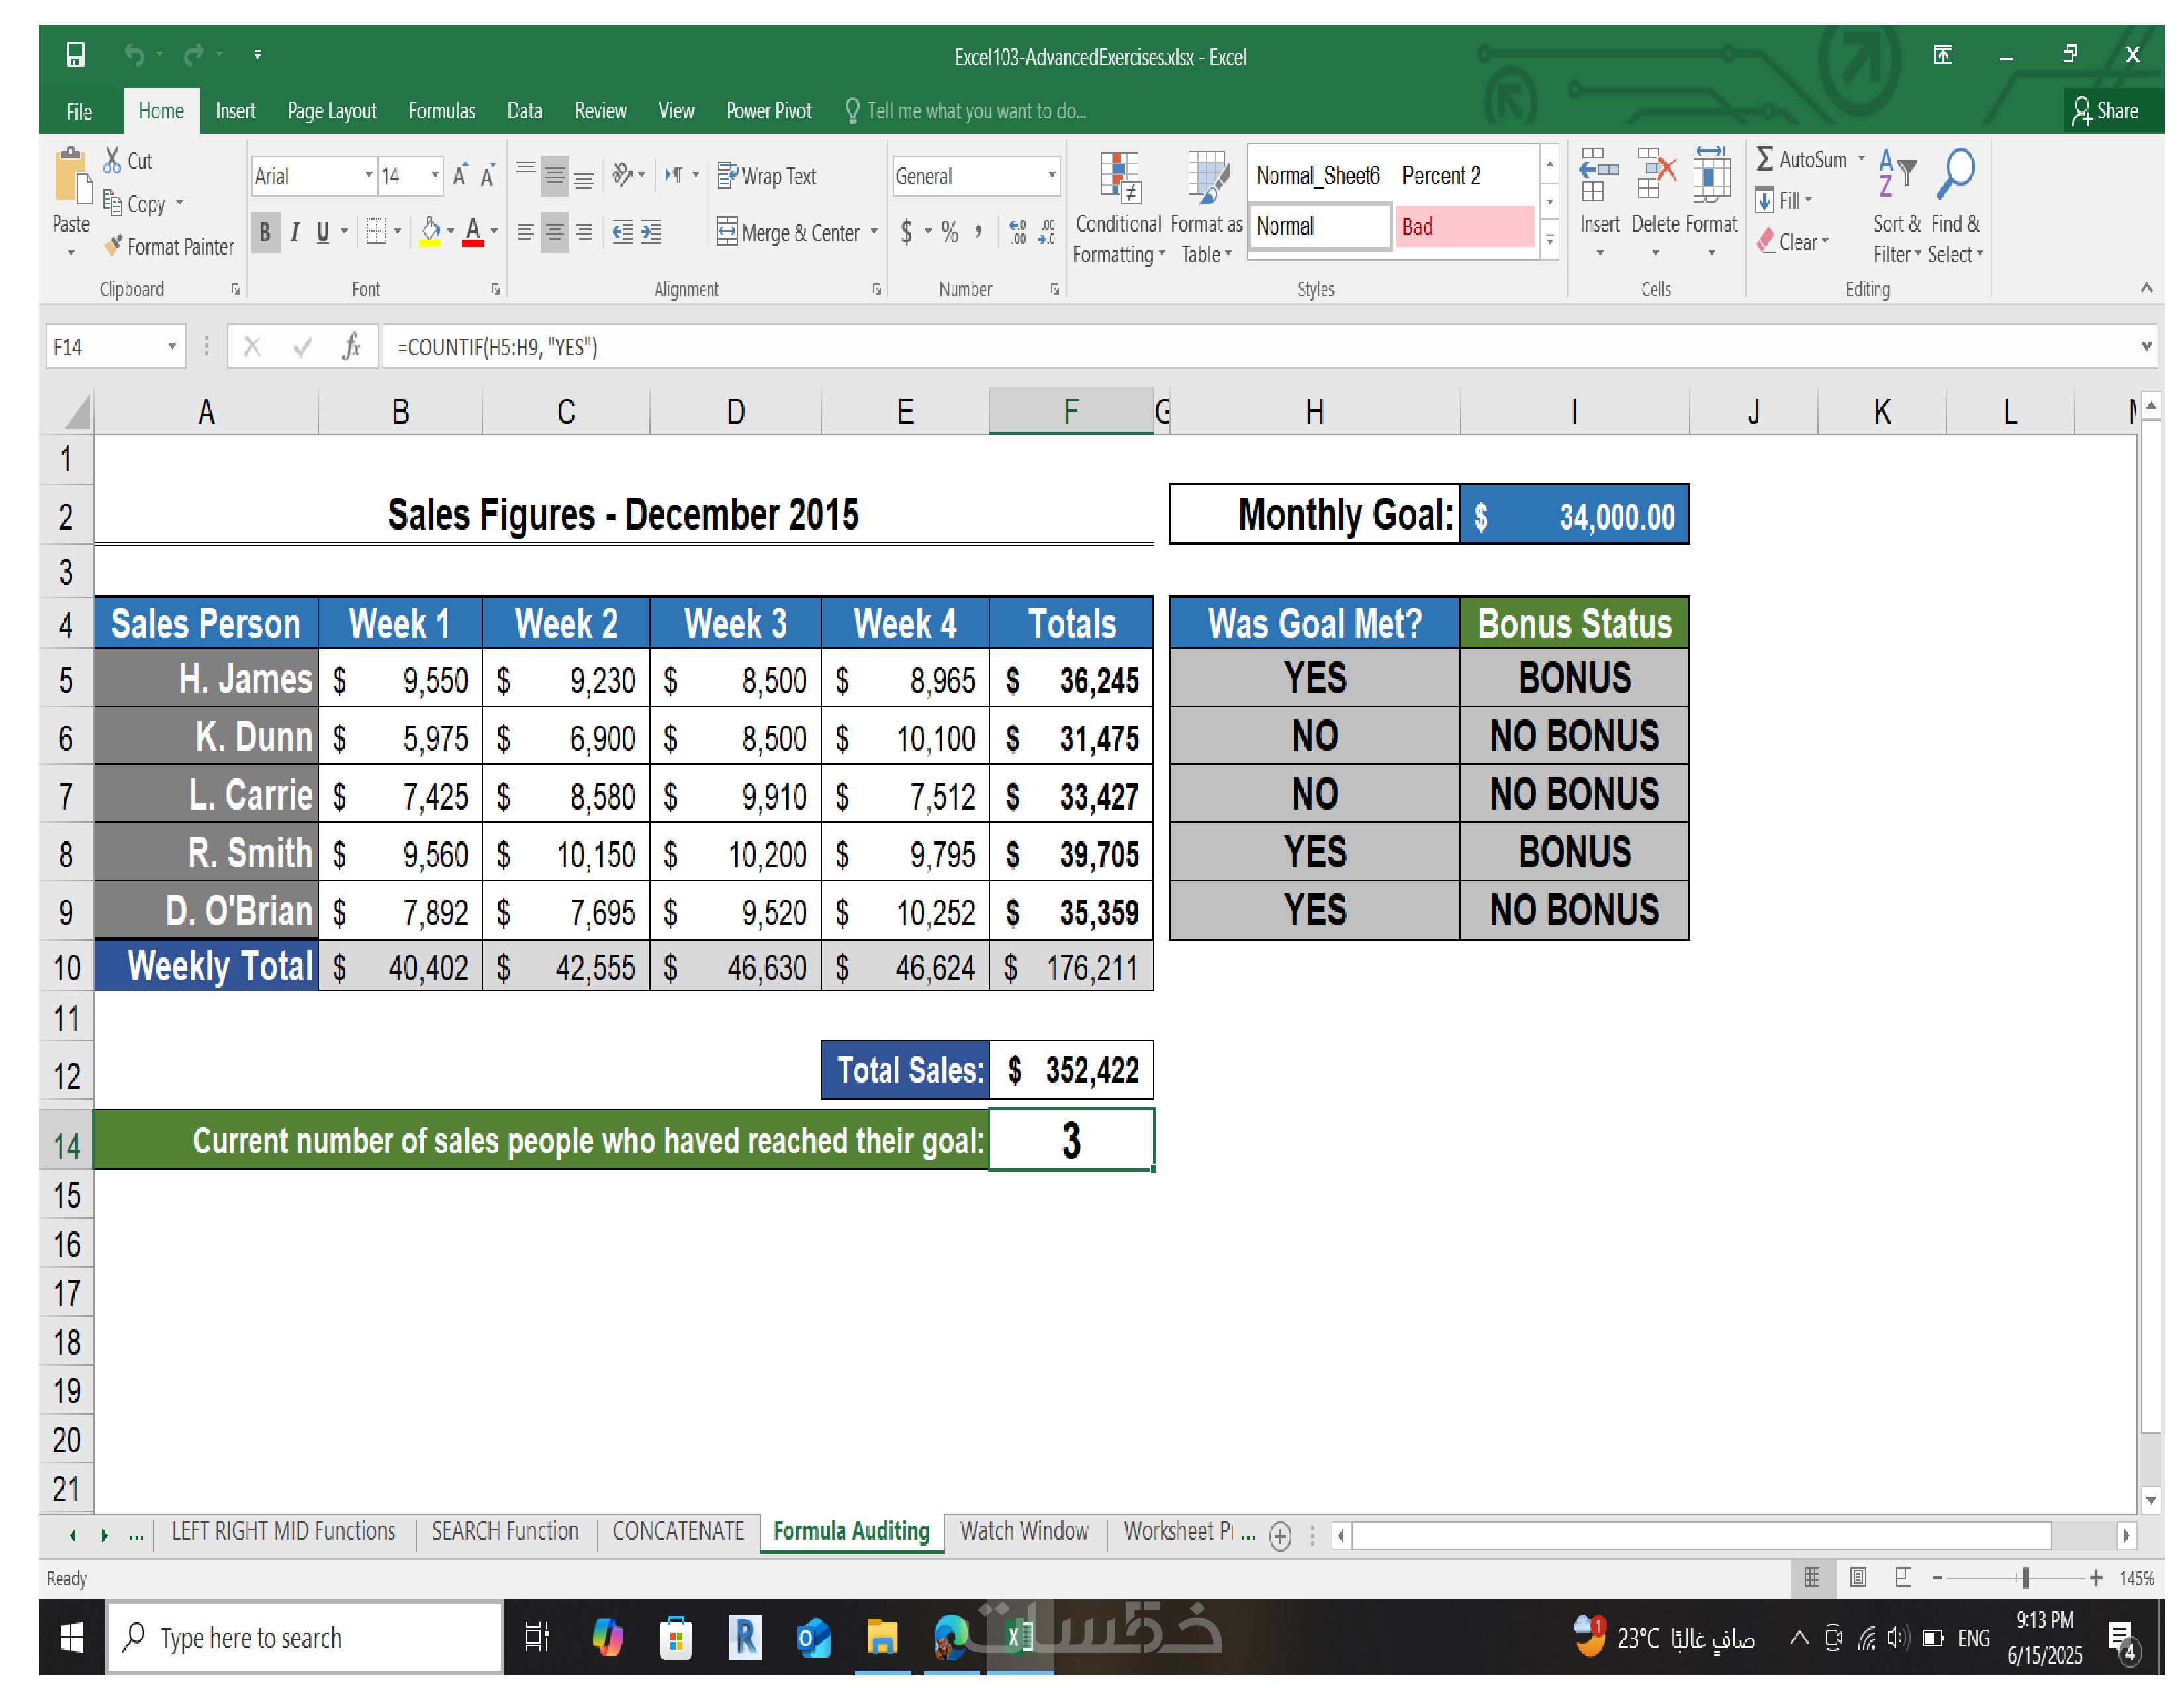
Task: Click the Format Painter brush icon
Action: 114,246
